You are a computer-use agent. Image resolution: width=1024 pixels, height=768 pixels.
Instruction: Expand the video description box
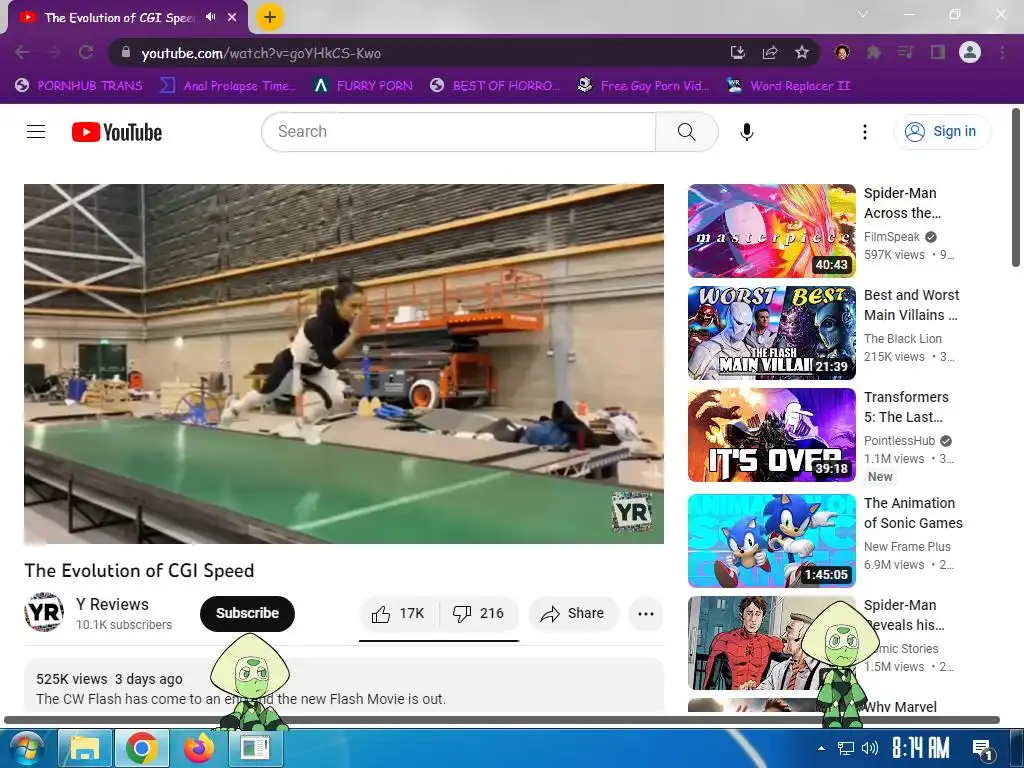pyautogui.click(x=344, y=685)
